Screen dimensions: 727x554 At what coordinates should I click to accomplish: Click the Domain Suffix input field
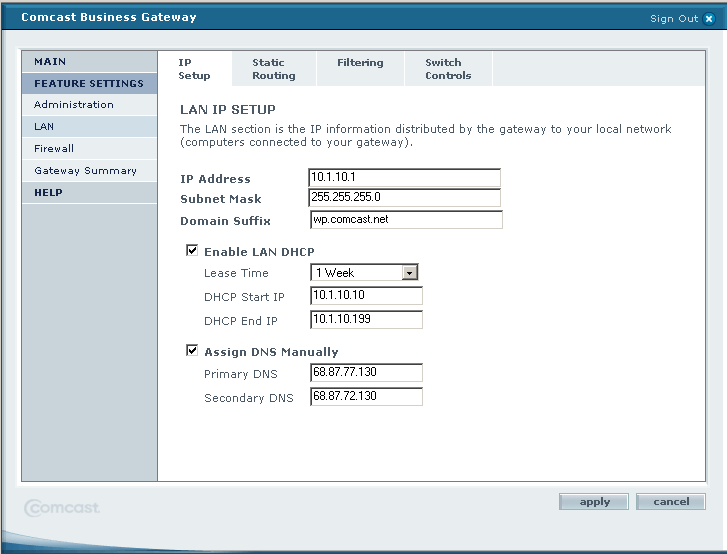(x=406, y=220)
